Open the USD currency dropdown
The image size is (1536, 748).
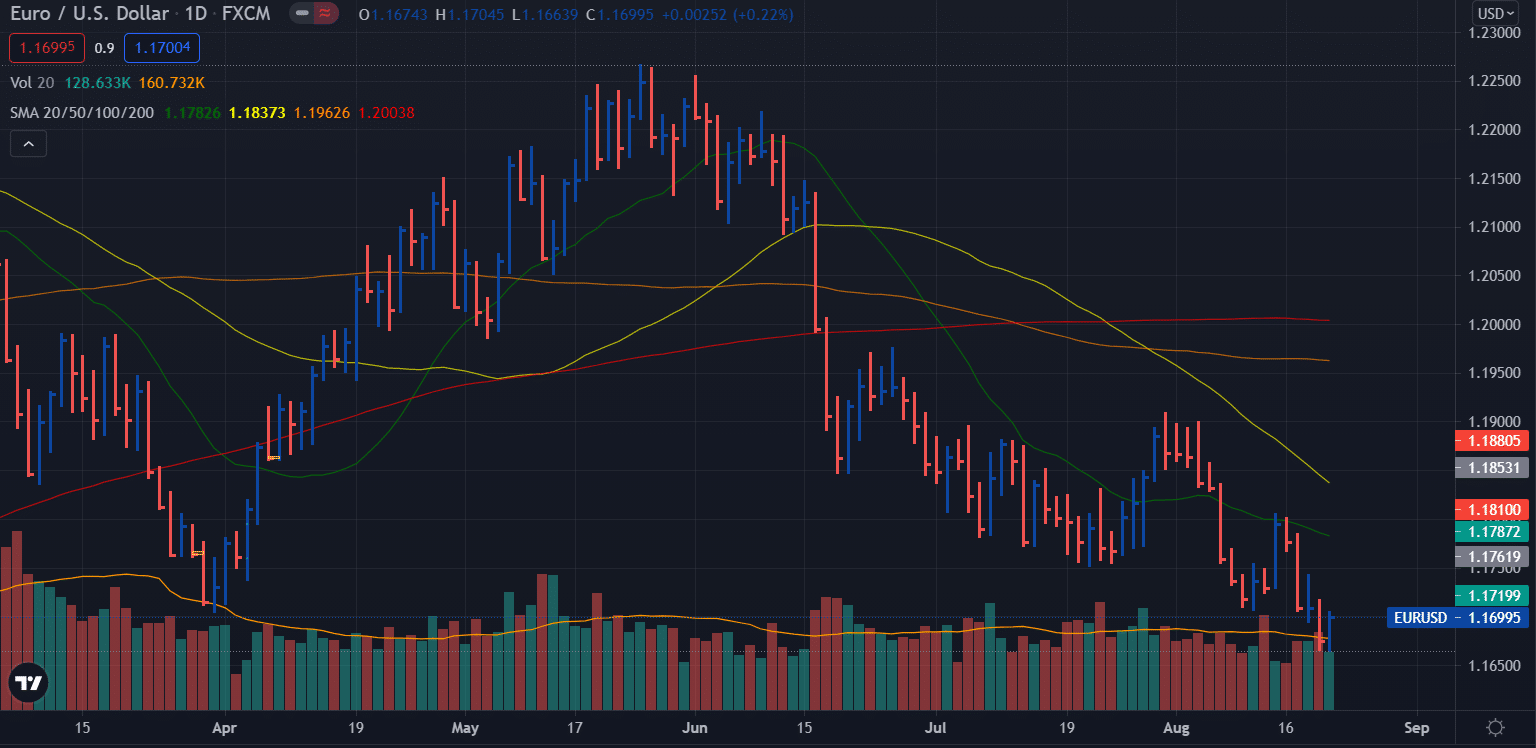[1496, 14]
